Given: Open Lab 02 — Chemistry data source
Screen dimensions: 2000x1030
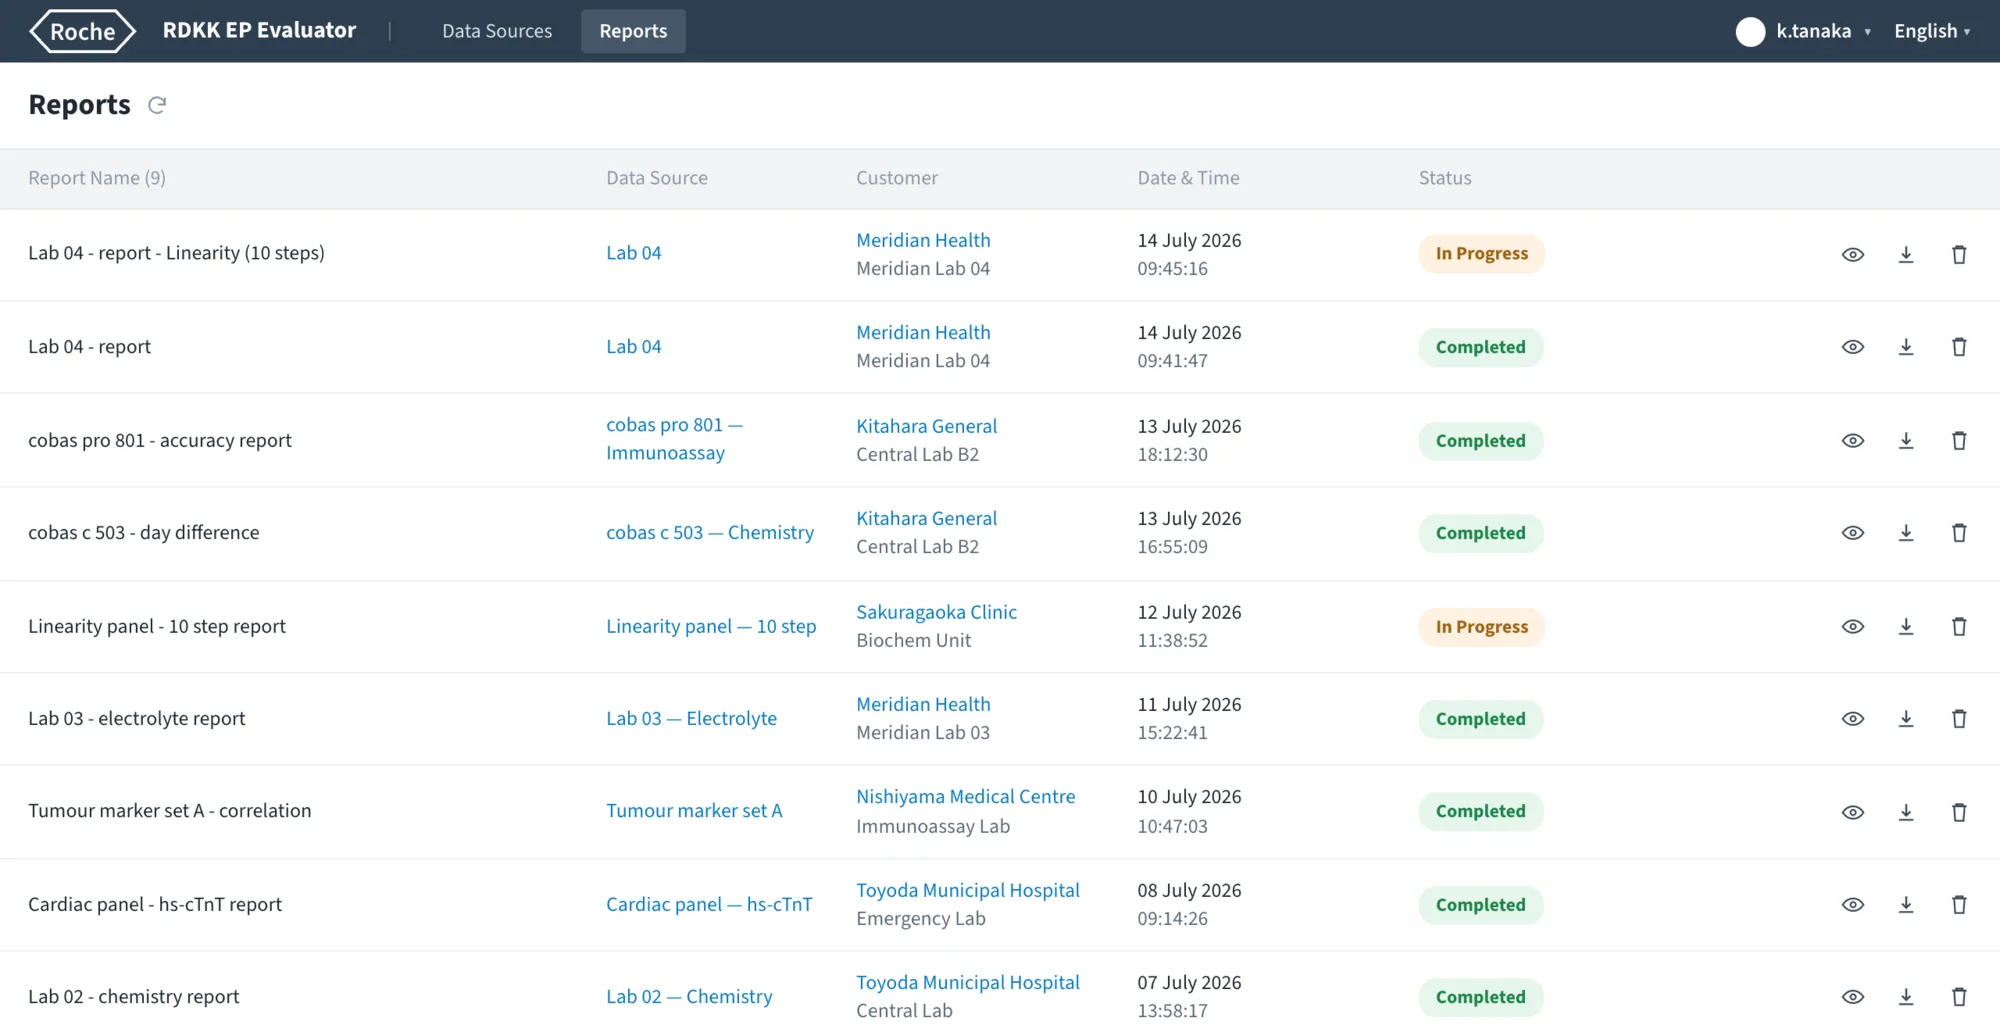Looking at the screenshot, I should 689,996.
